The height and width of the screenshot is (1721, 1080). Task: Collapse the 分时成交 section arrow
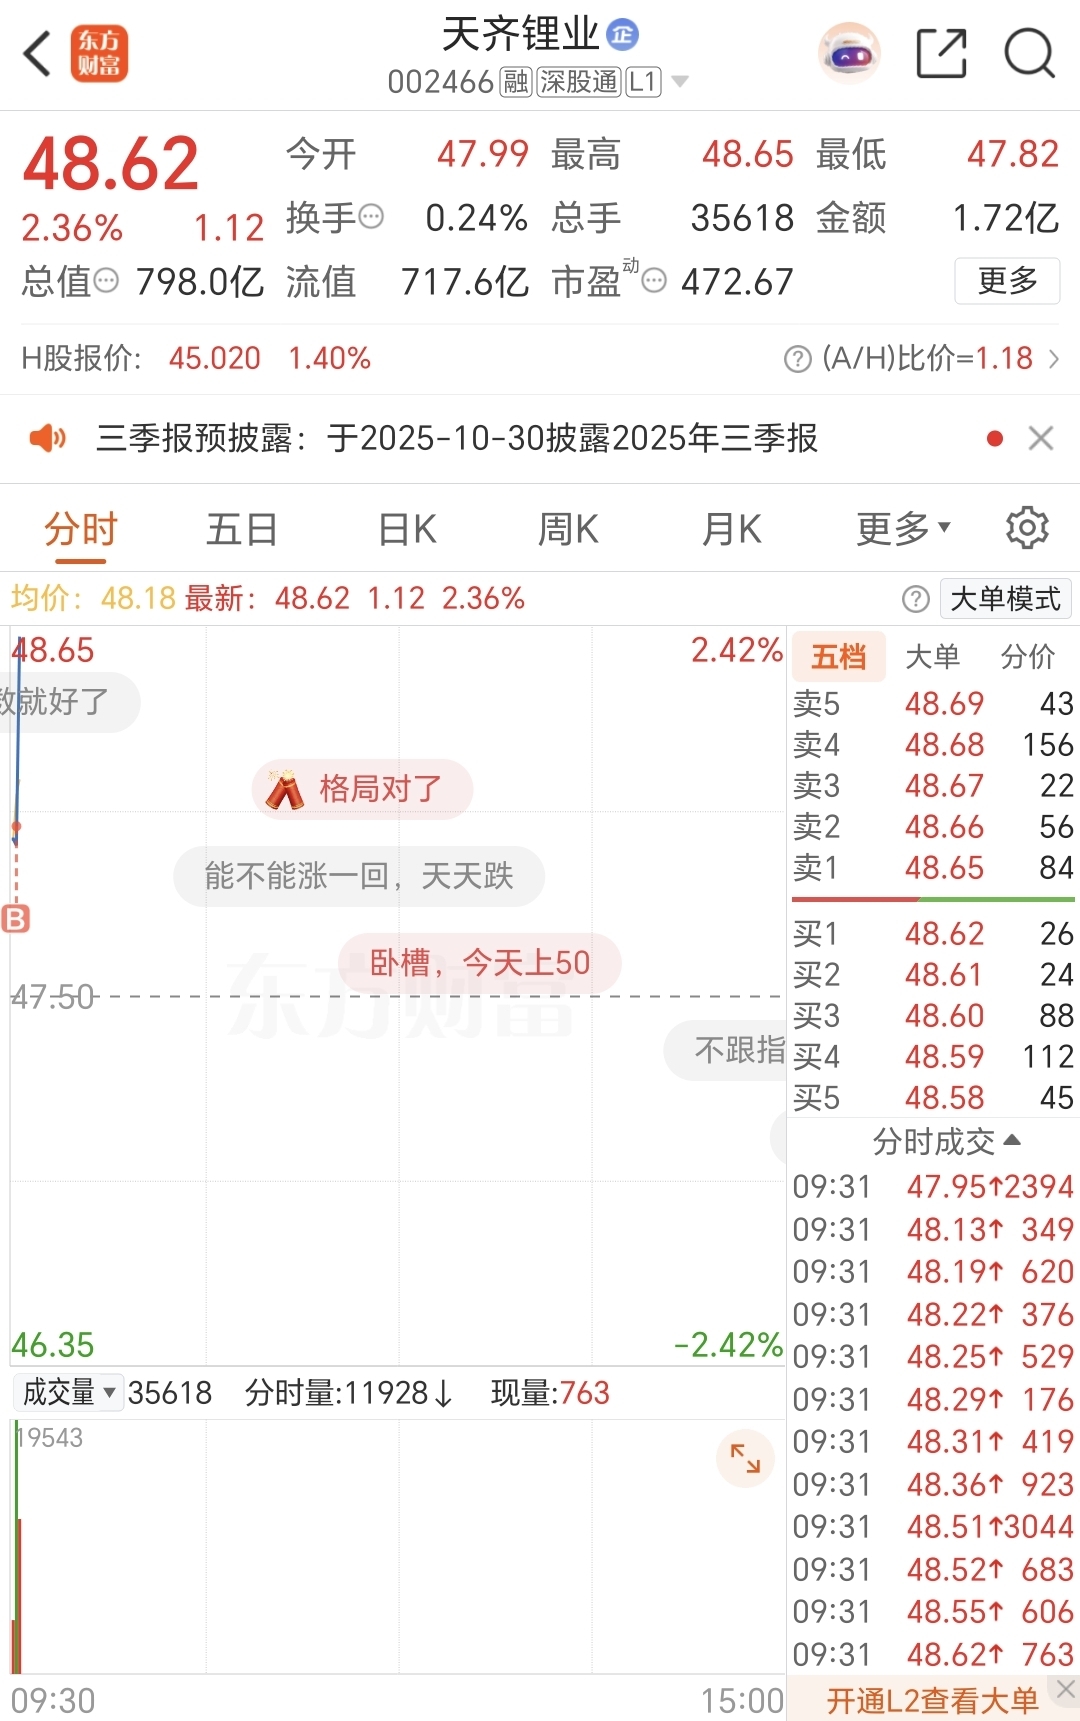tap(1011, 1140)
